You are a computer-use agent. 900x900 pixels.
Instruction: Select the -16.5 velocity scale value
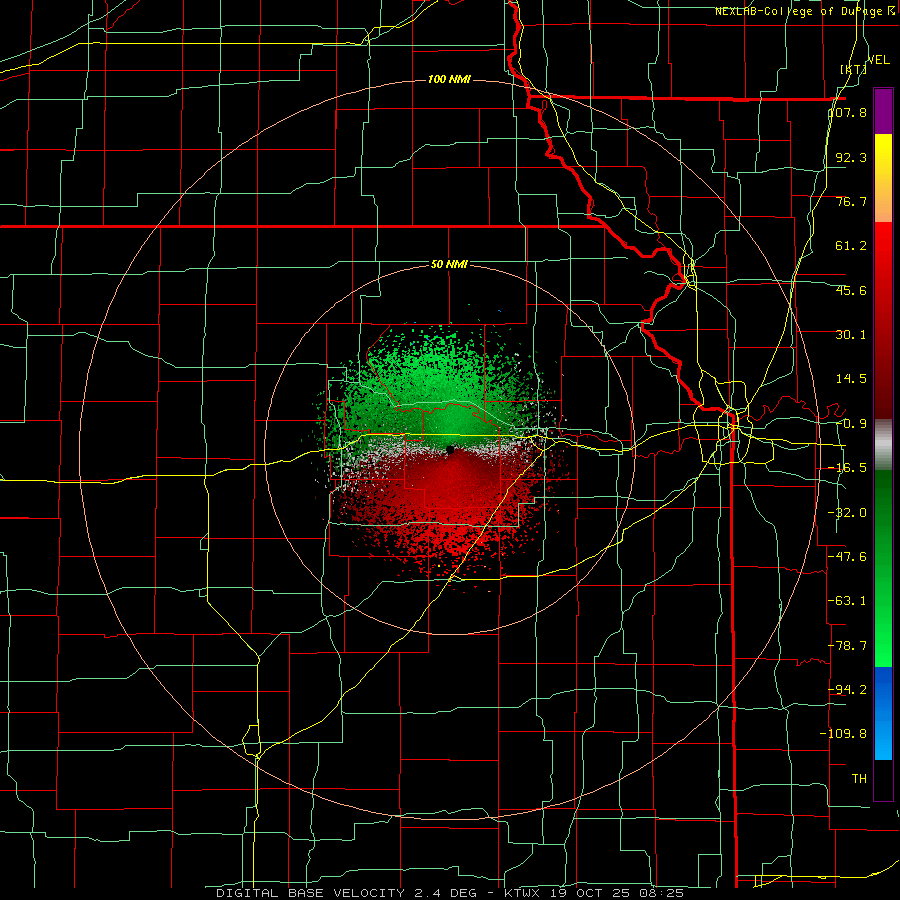(x=848, y=468)
